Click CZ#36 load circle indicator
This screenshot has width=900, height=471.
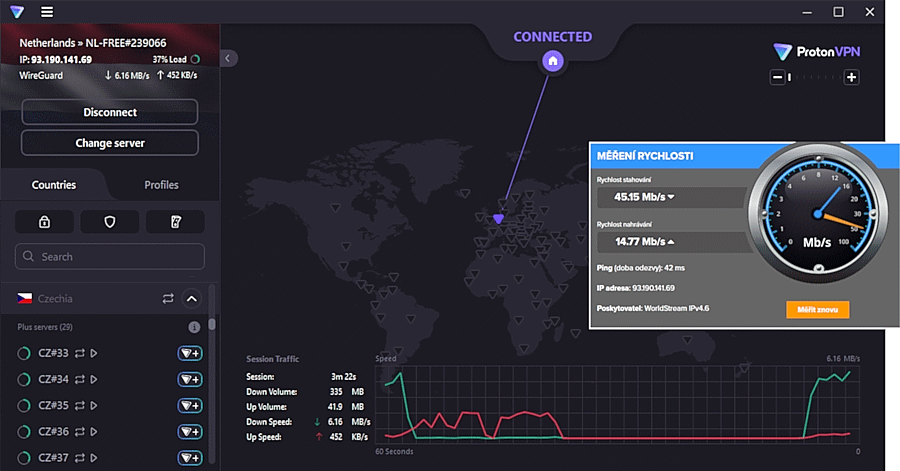point(24,431)
